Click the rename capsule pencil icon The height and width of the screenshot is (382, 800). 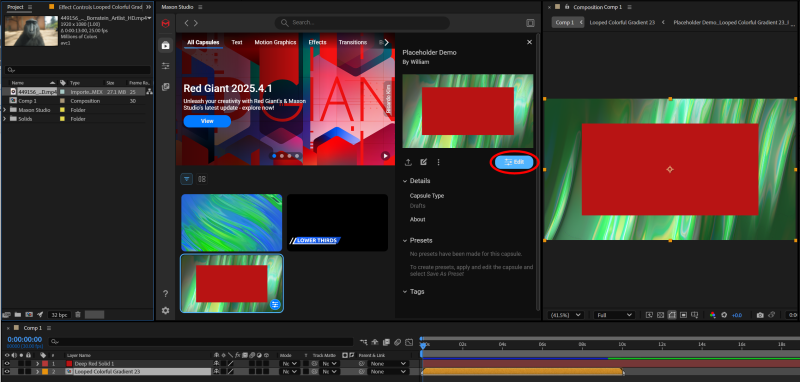click(423, 162)
